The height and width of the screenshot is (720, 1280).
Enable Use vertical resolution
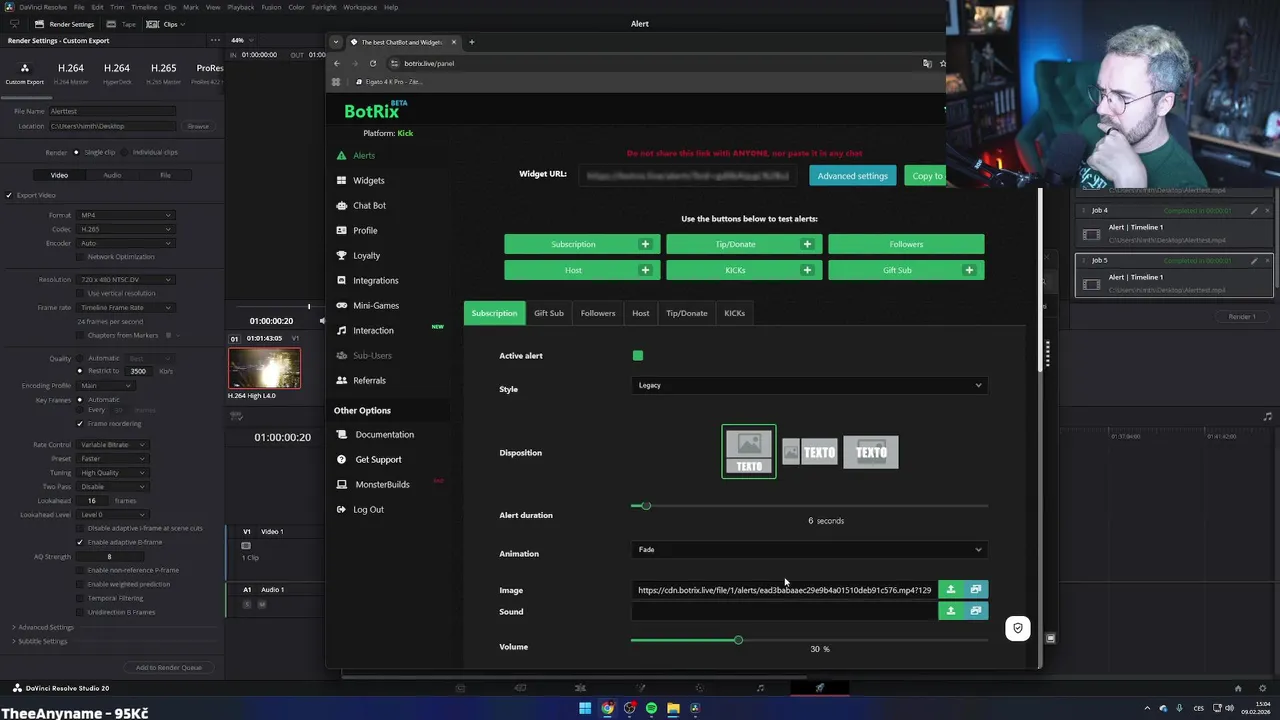coord(80,293)
